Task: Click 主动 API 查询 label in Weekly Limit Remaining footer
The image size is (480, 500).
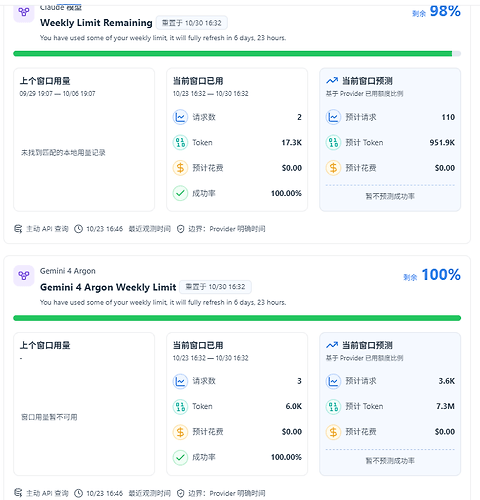Action: pos(47,229)
